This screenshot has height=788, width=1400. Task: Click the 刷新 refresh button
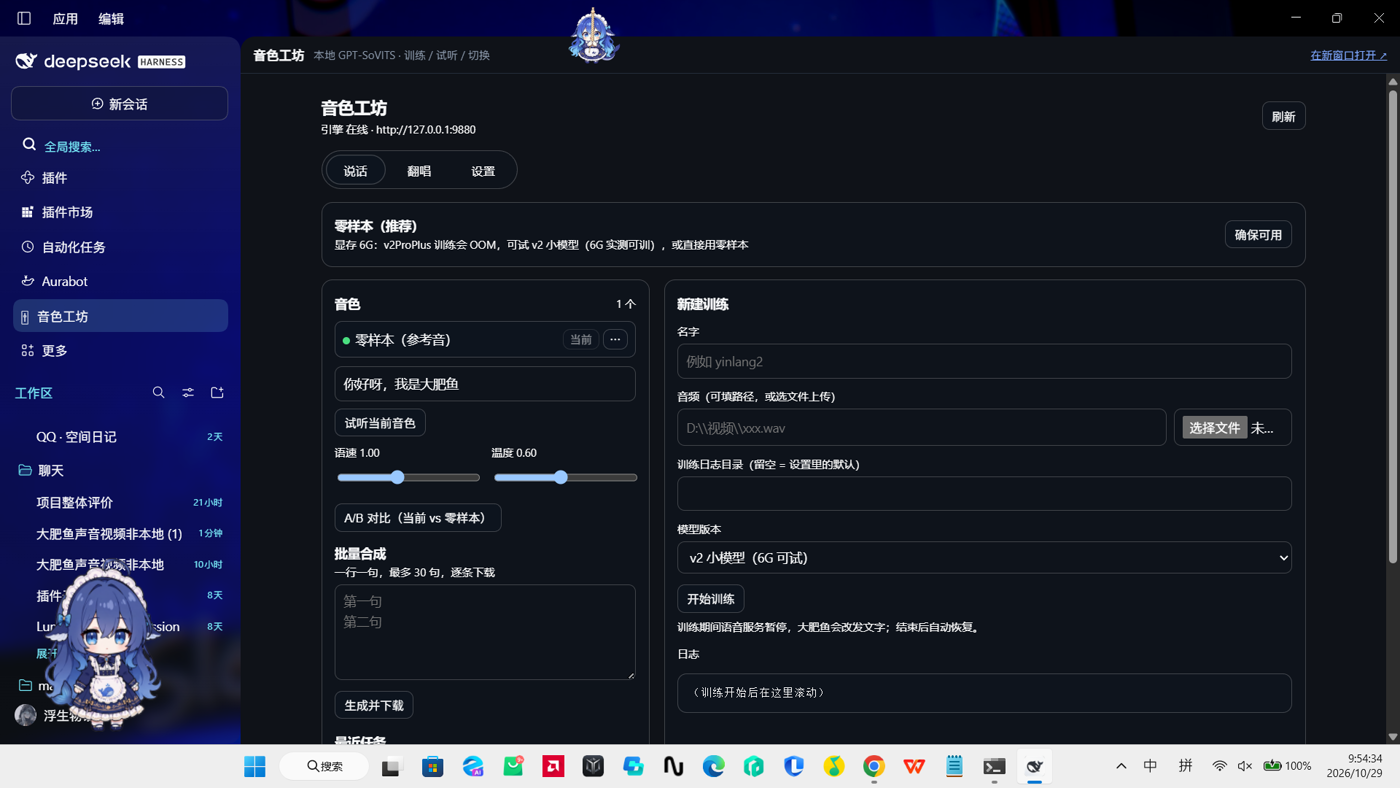point(1283,117)
